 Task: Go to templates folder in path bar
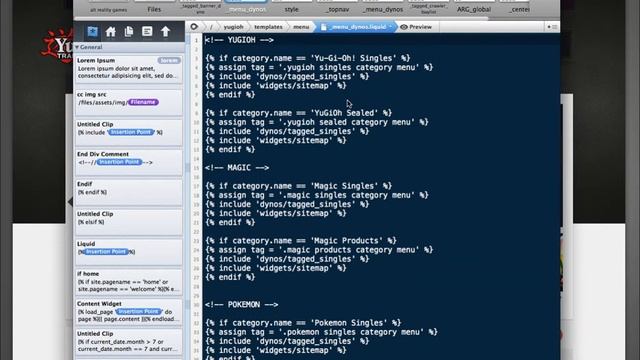point(268,27)
